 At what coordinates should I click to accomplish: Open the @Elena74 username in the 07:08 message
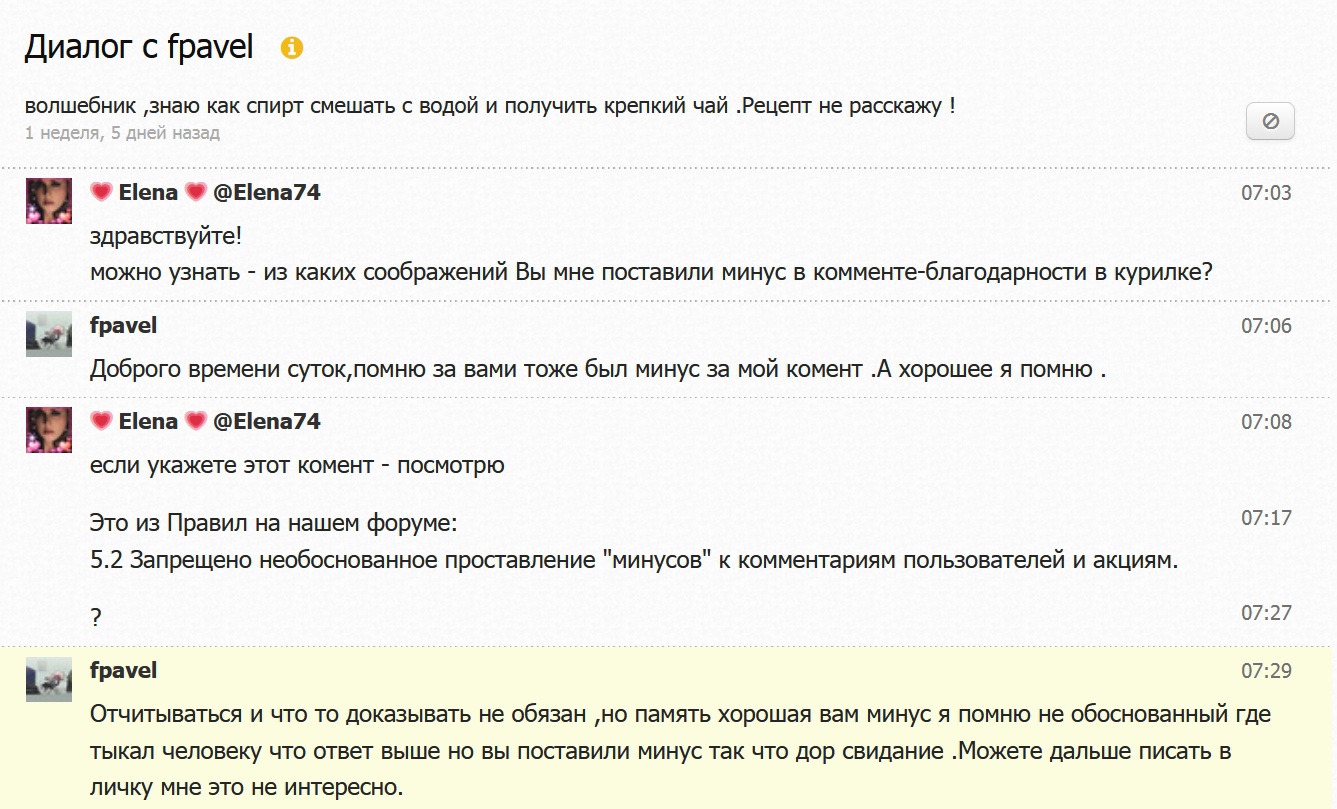266,422
